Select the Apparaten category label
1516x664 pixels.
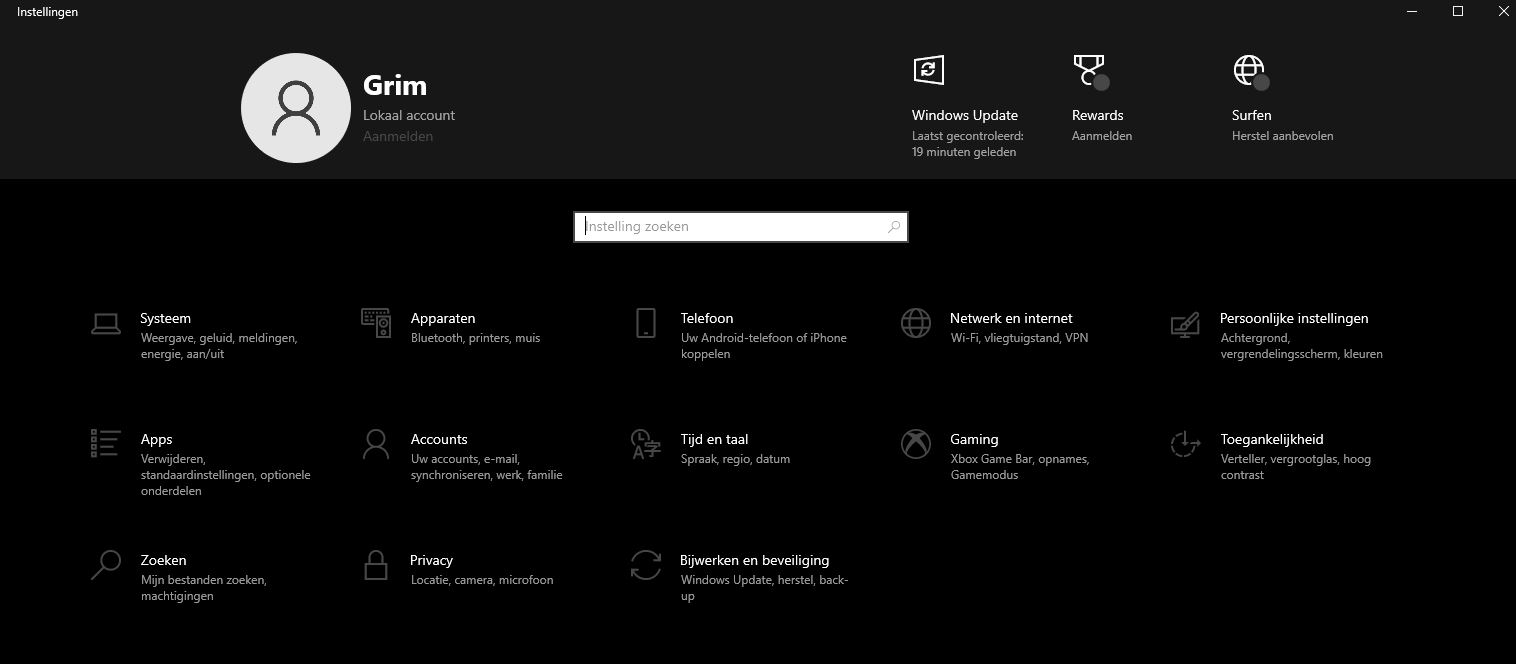tap(443, 318)
